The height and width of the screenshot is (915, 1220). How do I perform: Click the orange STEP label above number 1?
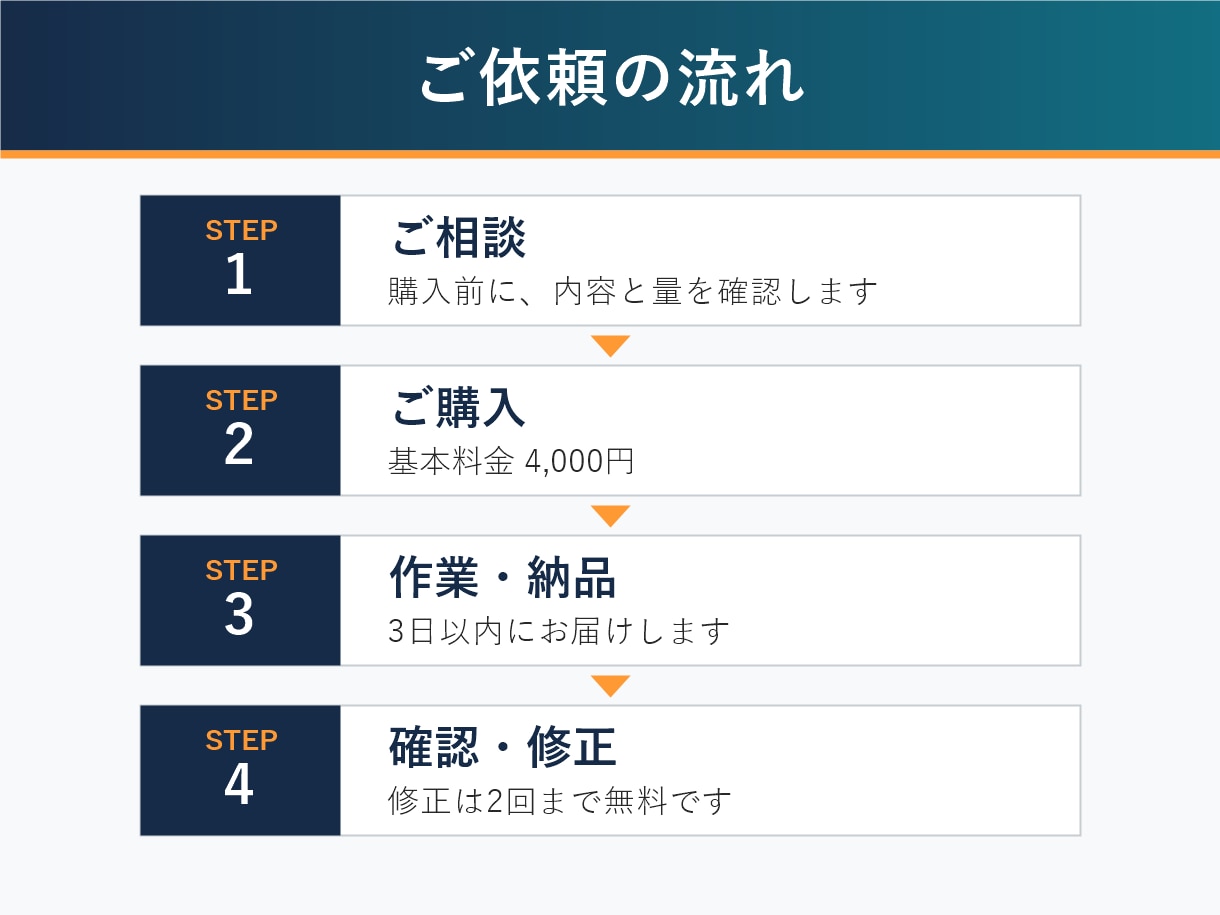[241, 231]
